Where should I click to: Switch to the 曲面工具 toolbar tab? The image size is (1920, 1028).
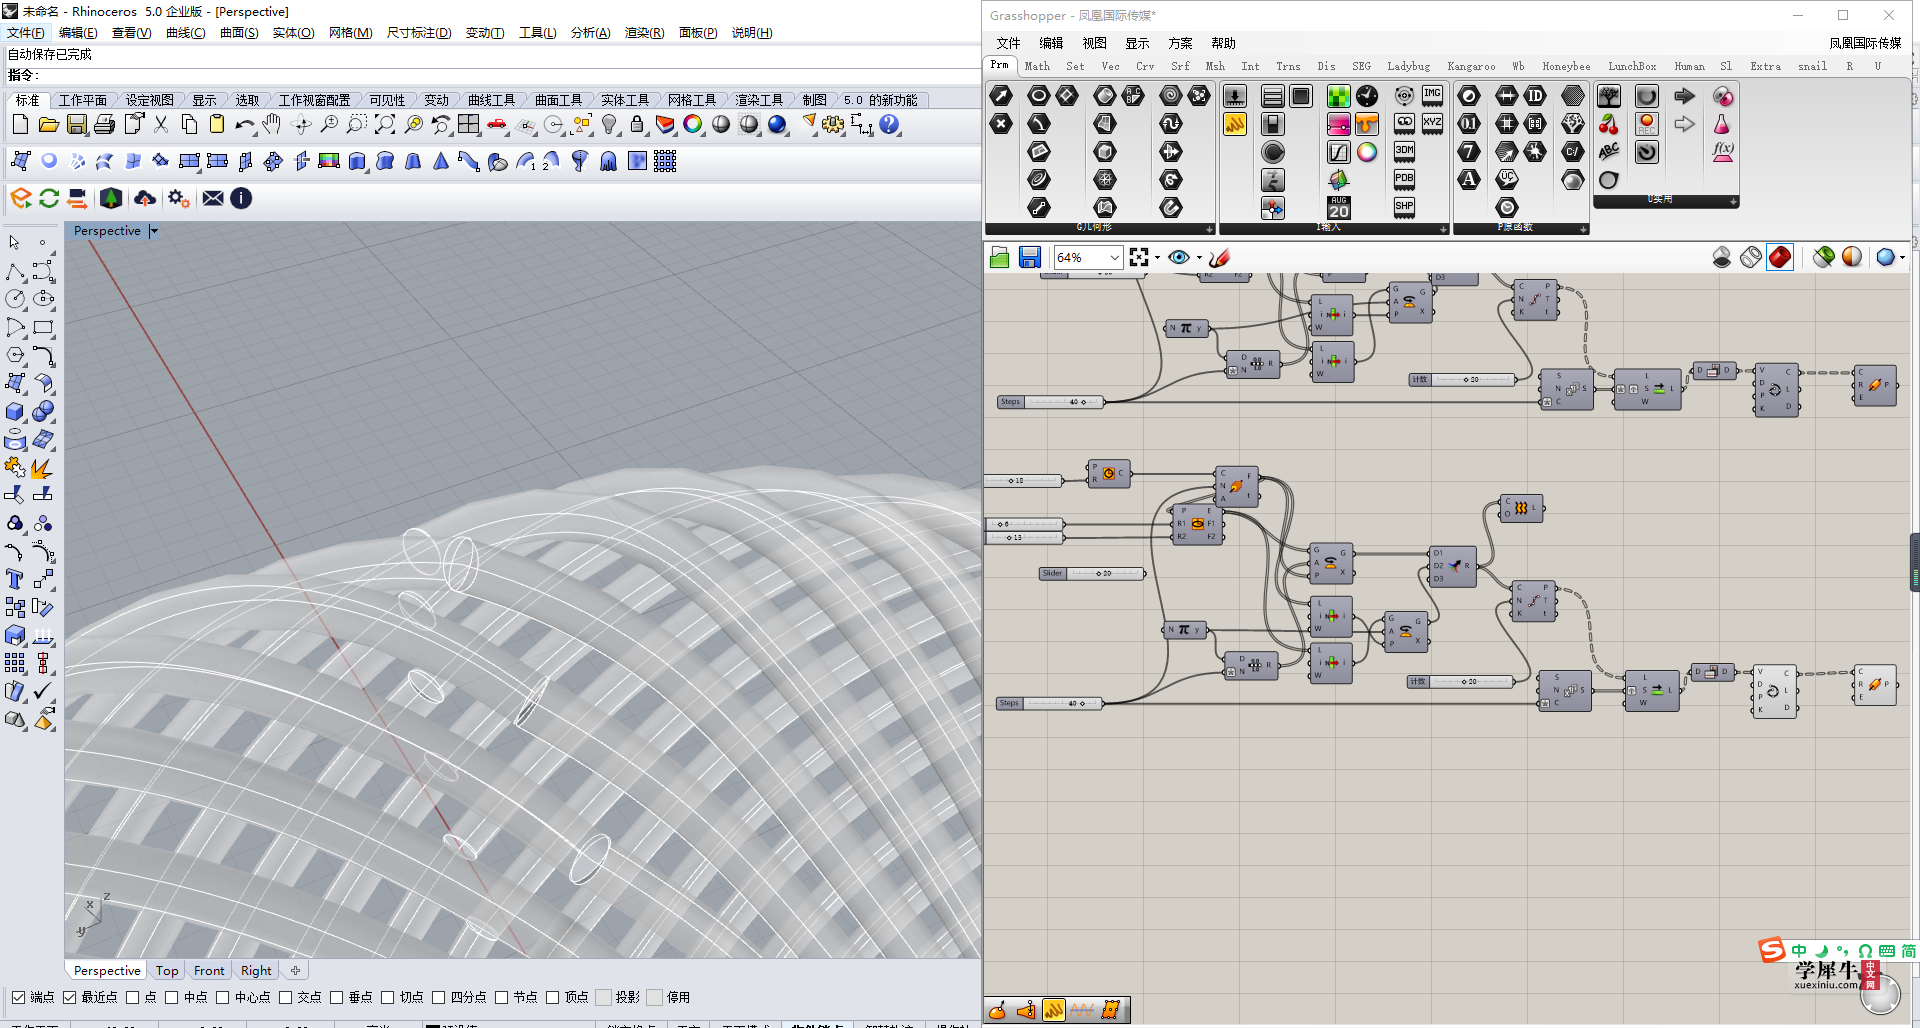(x=558, y=100)
